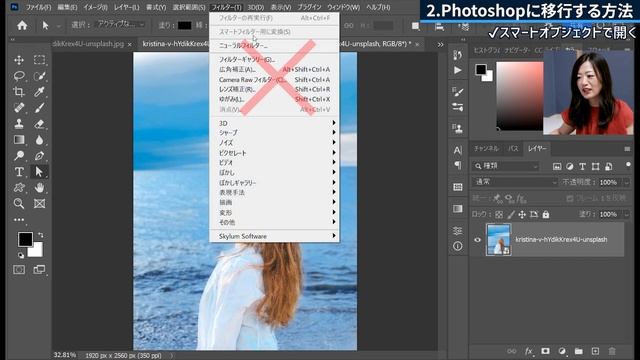The height and width of the screenshot is (360, 640).
Task: Switch to the チャンネル tab
Action: [x=486, y=149]
